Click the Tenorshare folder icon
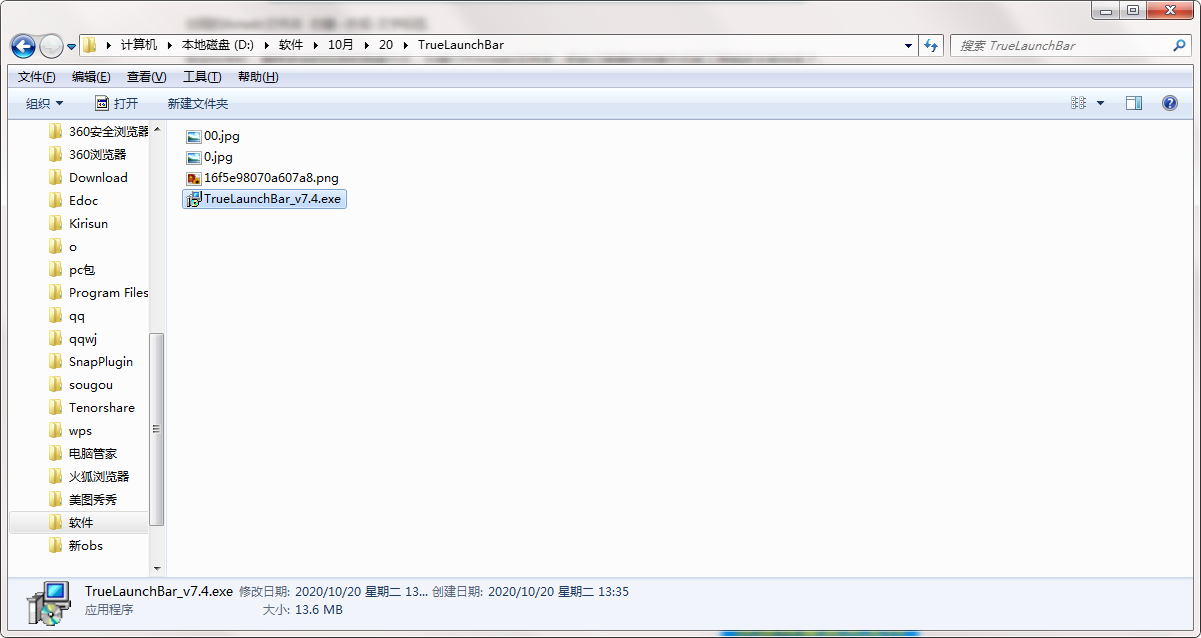The image size is (1201, 638). [56, 408]
